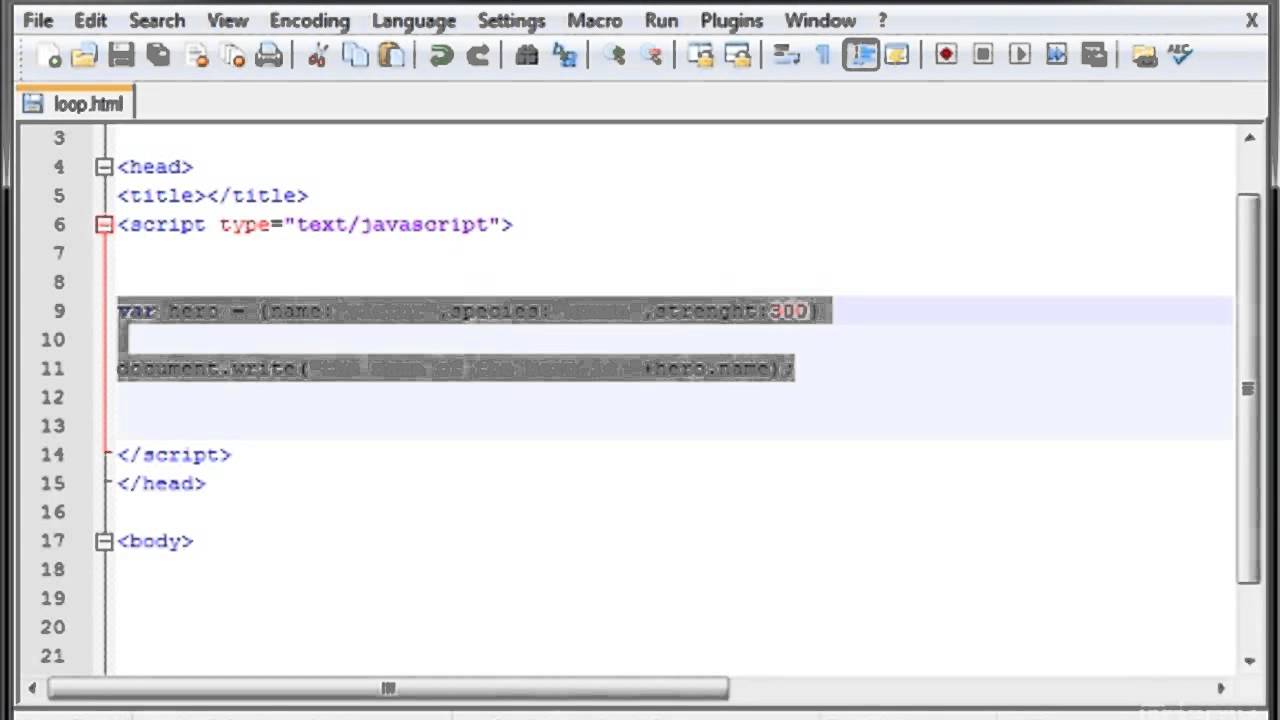Collapse the script fold on line 6

pos(104,225)
